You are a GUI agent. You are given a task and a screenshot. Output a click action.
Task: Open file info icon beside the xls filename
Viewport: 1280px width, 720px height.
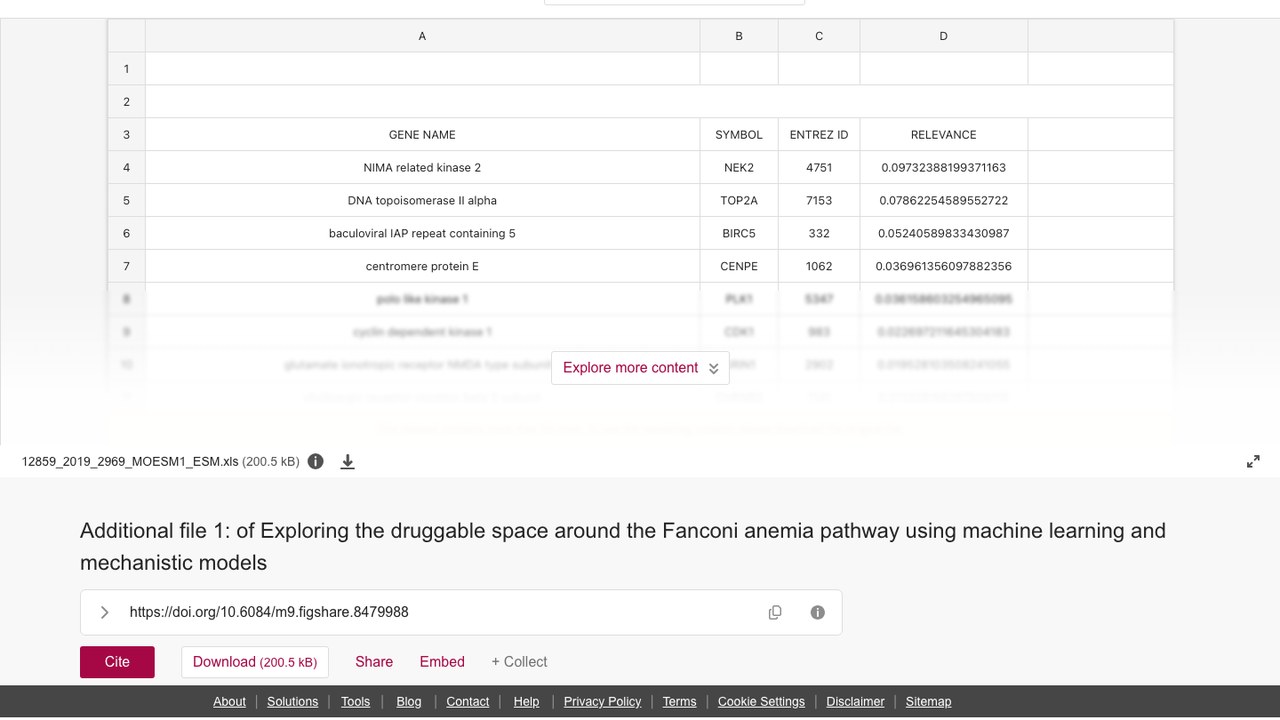coord(316,462)
